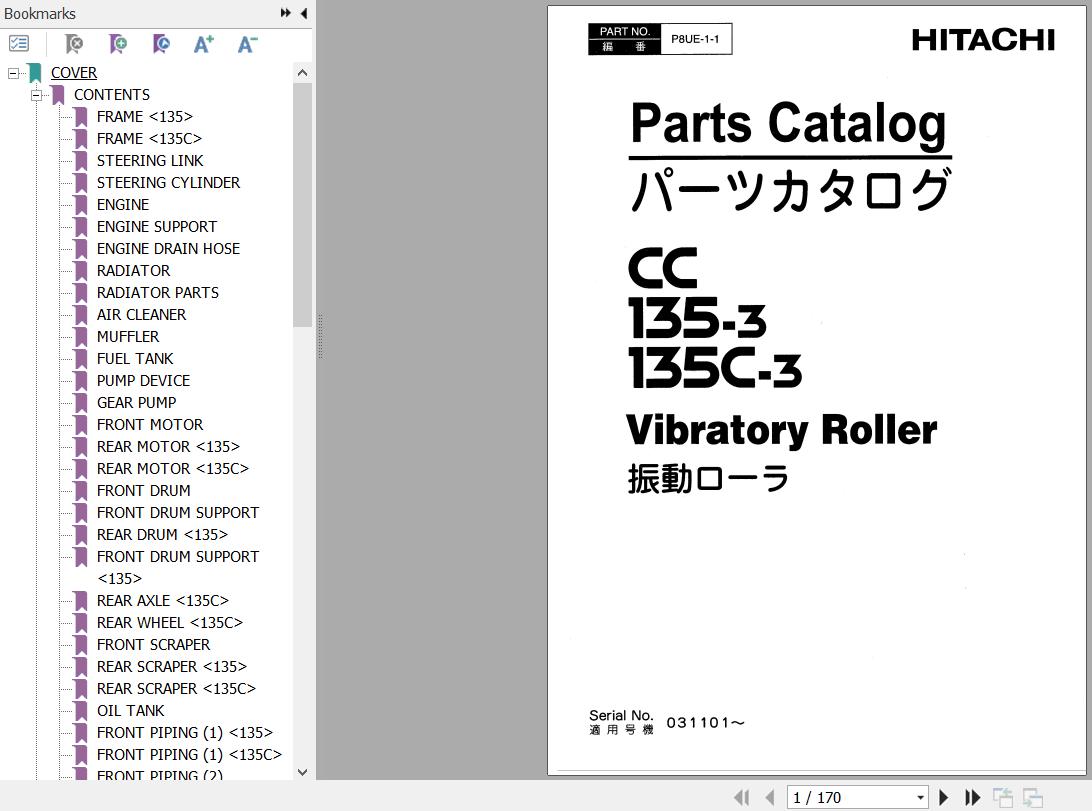
Task: Click the find current bookmark icon
Action: click(161, 44)
